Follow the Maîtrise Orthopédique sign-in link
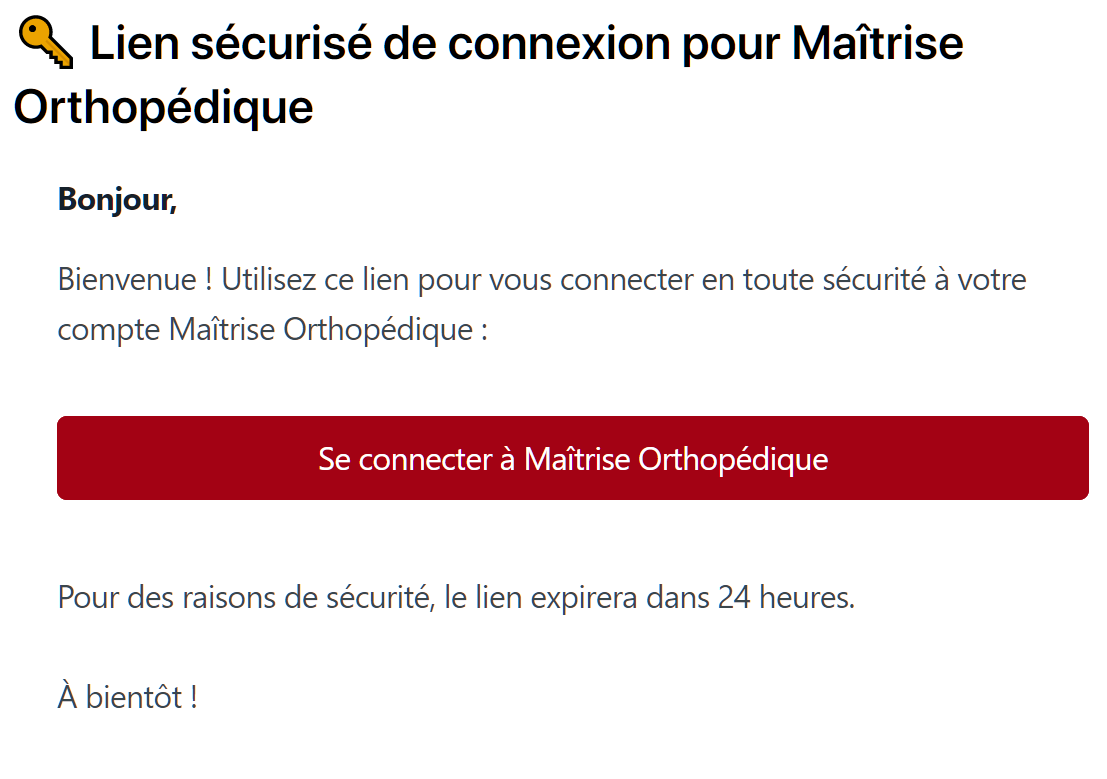Image resolution: width=1107 pixels, height=779 pixels. point(572,458)
